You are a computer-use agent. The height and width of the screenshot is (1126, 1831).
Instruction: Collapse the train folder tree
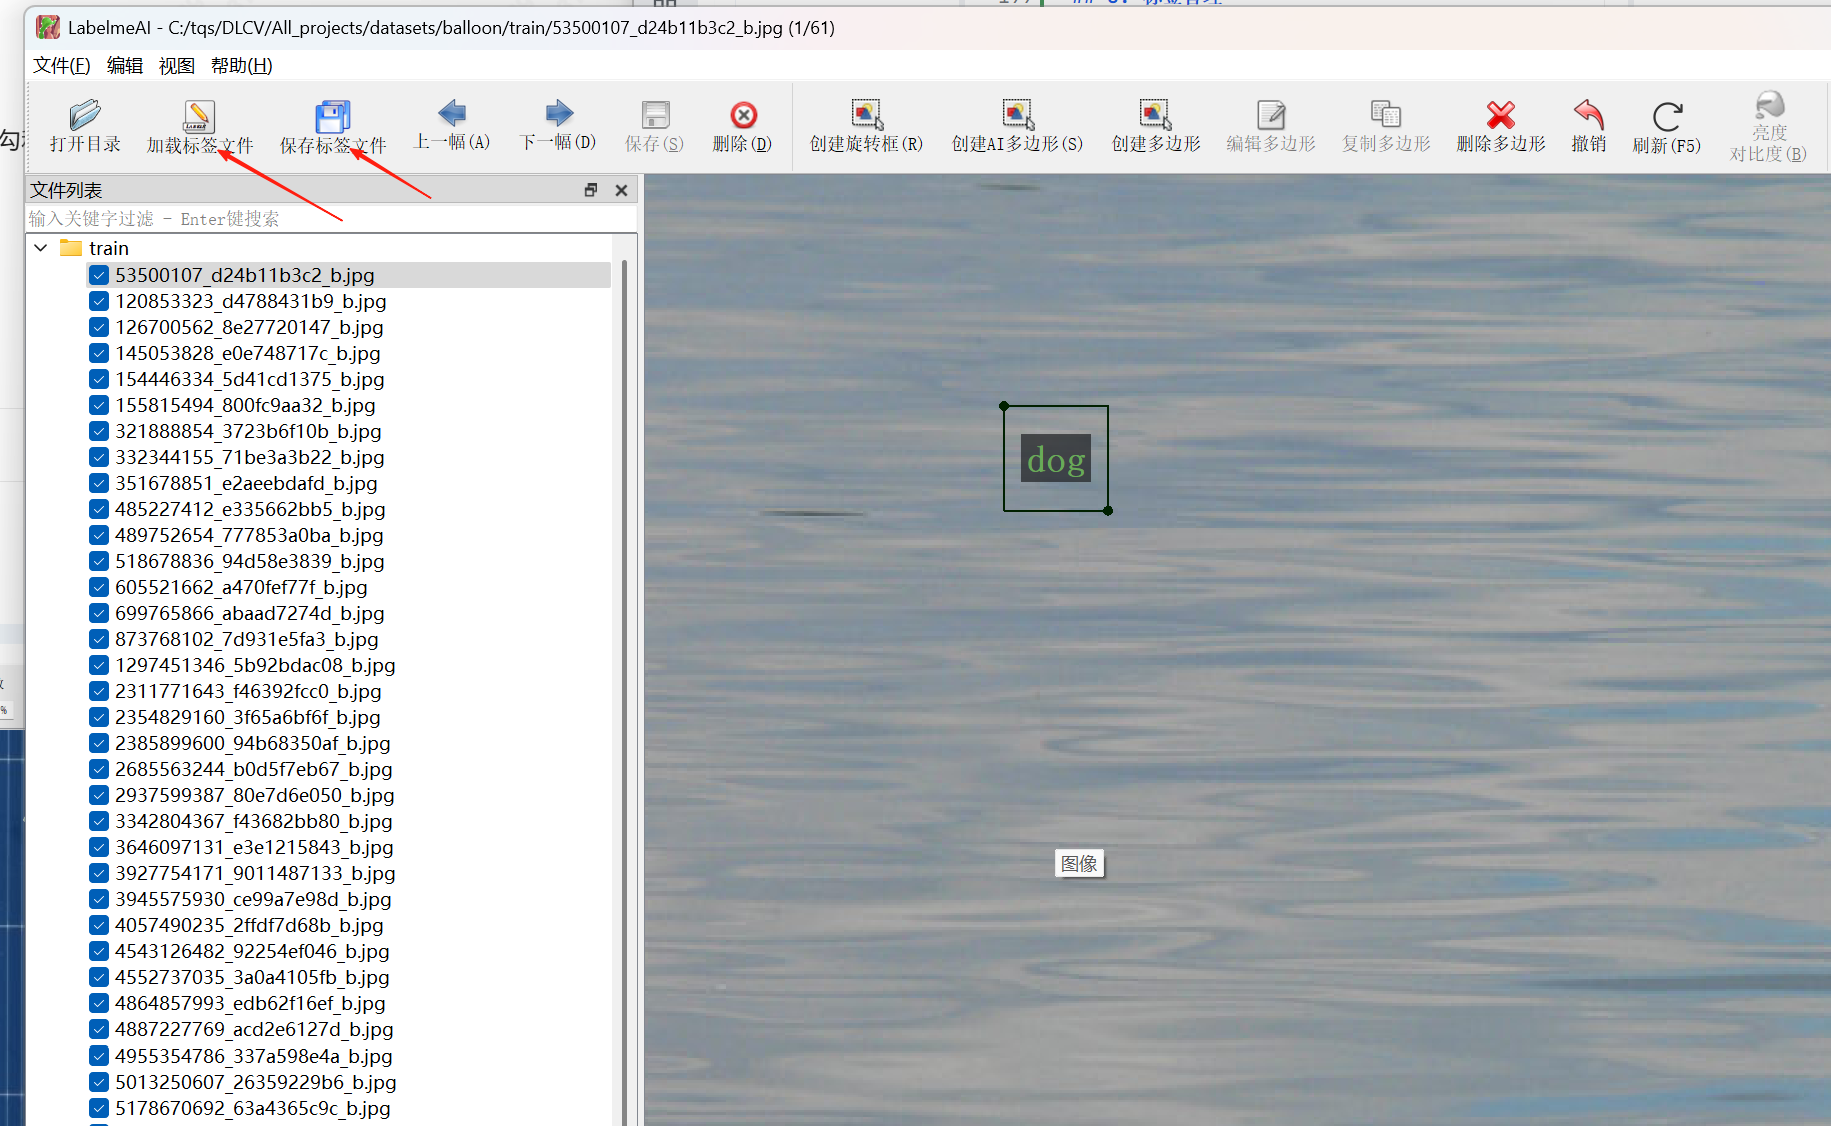[41, 248]
